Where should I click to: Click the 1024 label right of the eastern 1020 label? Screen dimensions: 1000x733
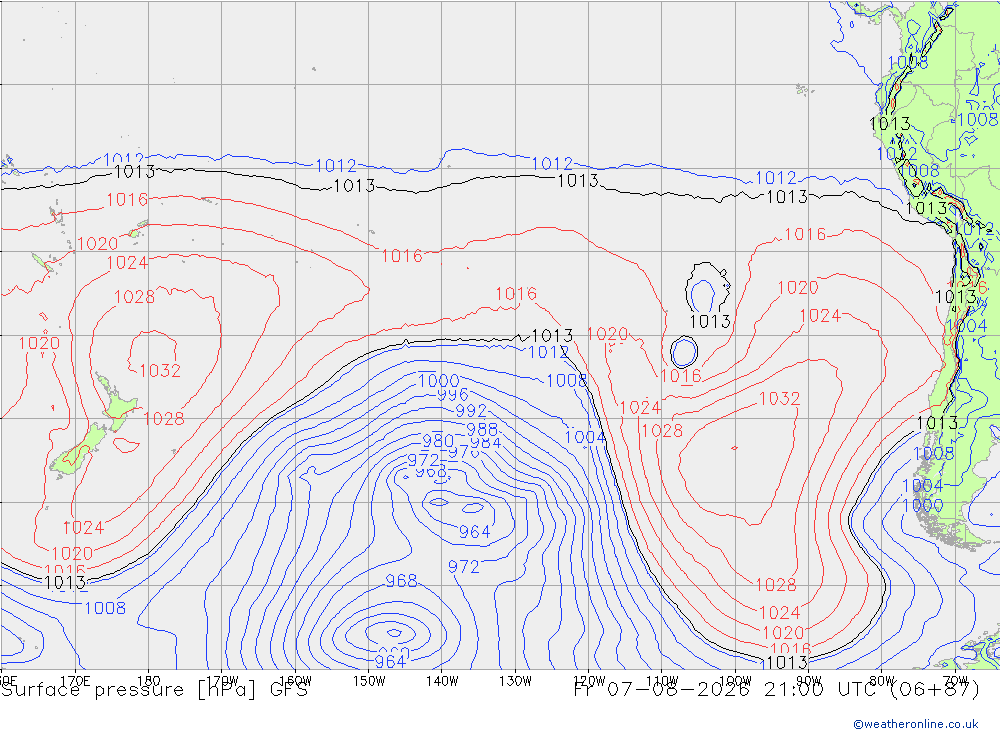point(820,316)
